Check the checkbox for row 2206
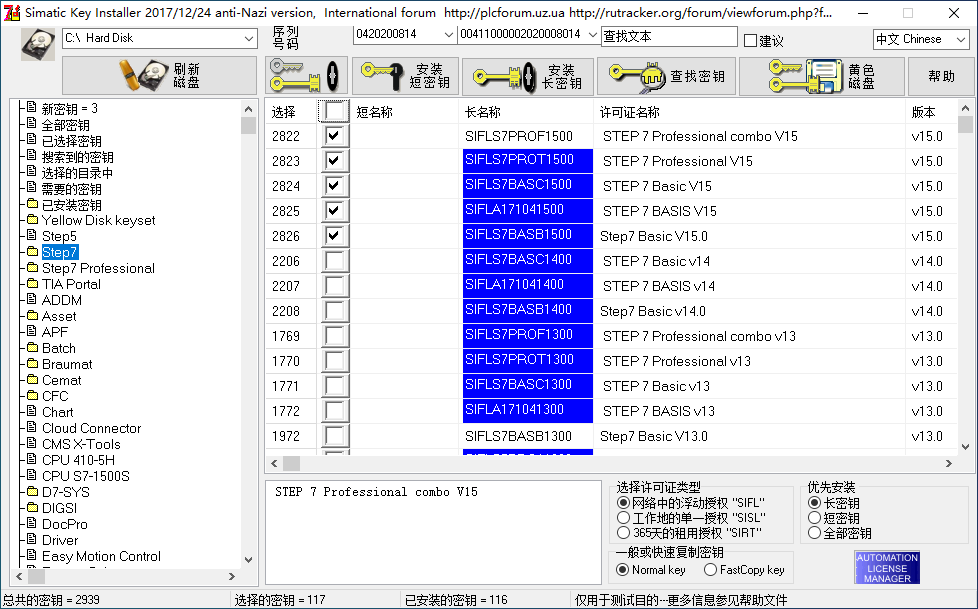Screen dimensions: 978x609 (334, 261)
